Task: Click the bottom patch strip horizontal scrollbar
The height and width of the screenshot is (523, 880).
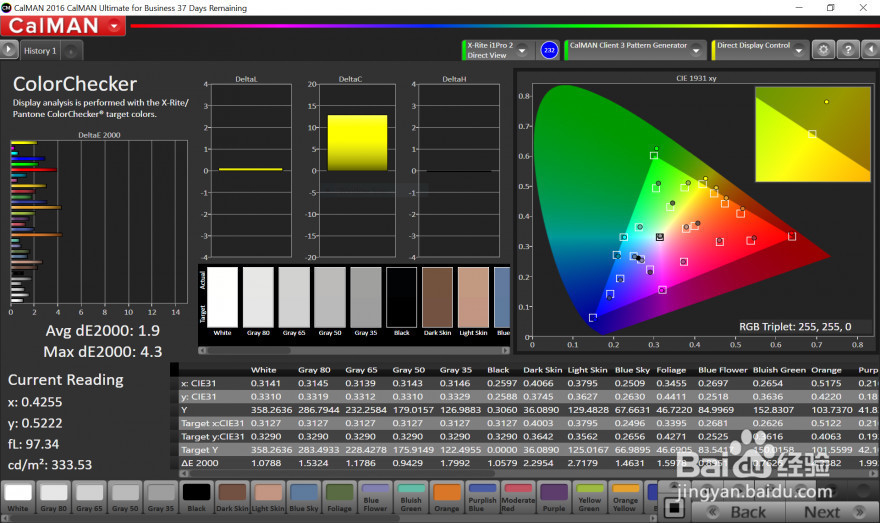Action: click(328, 518)
